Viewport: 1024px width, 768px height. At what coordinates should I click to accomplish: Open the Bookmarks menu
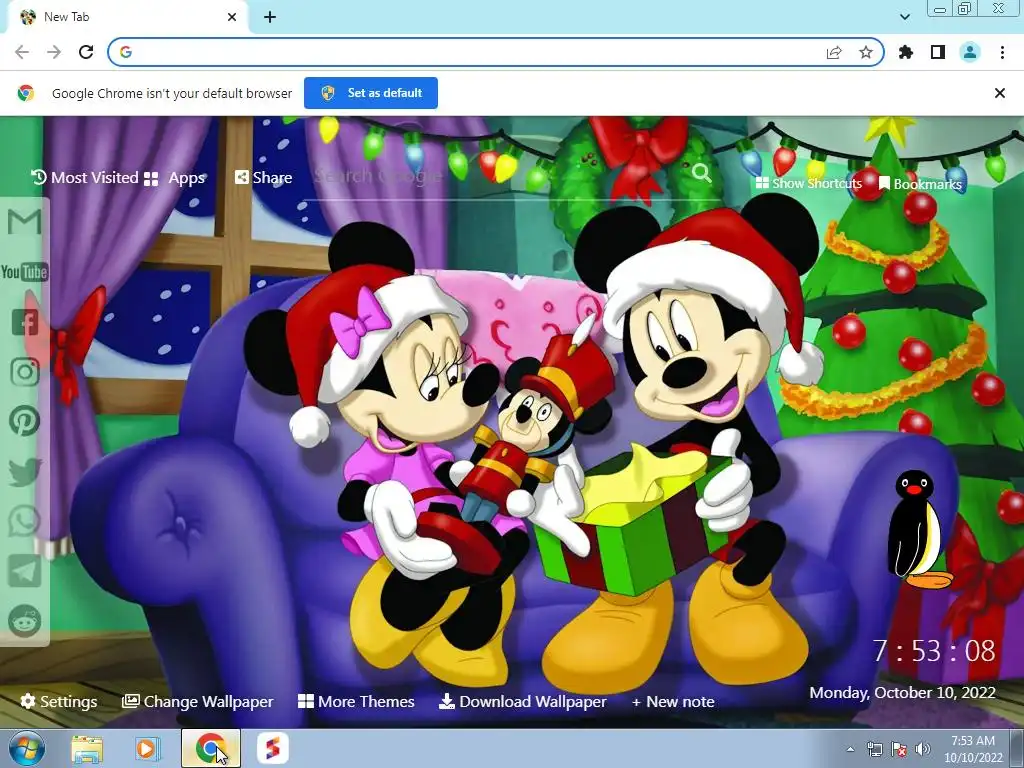coord(920,184)
